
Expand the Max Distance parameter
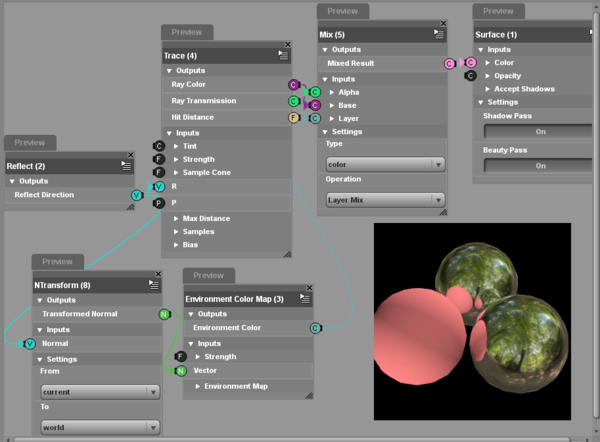176,219
